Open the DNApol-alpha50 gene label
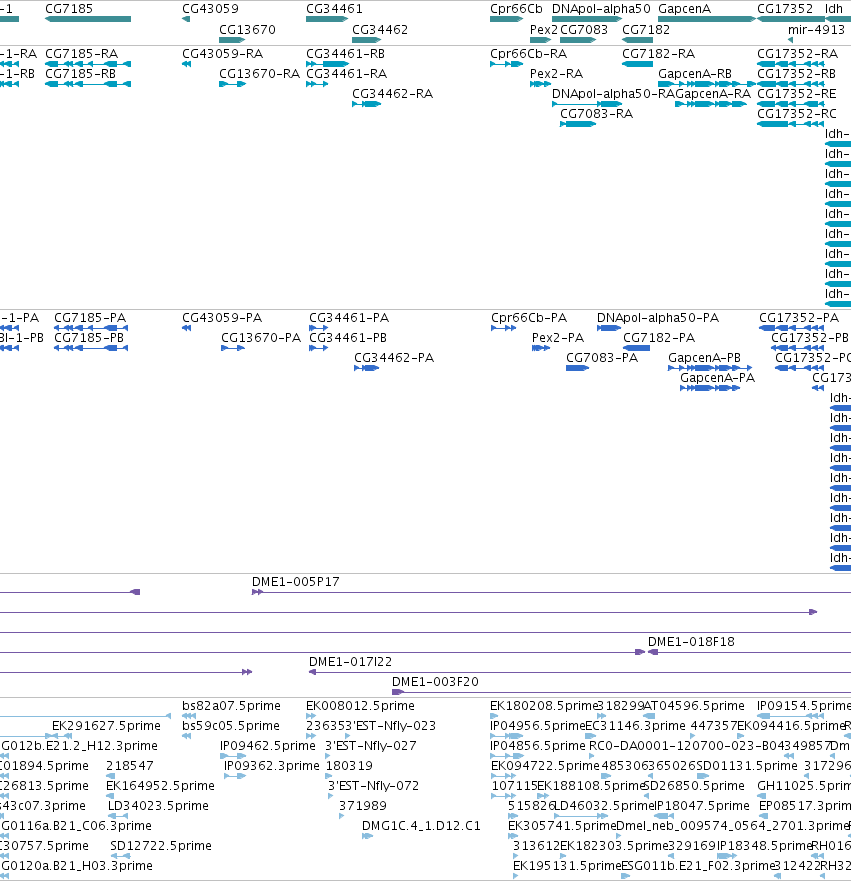 (x=601, y=9)
